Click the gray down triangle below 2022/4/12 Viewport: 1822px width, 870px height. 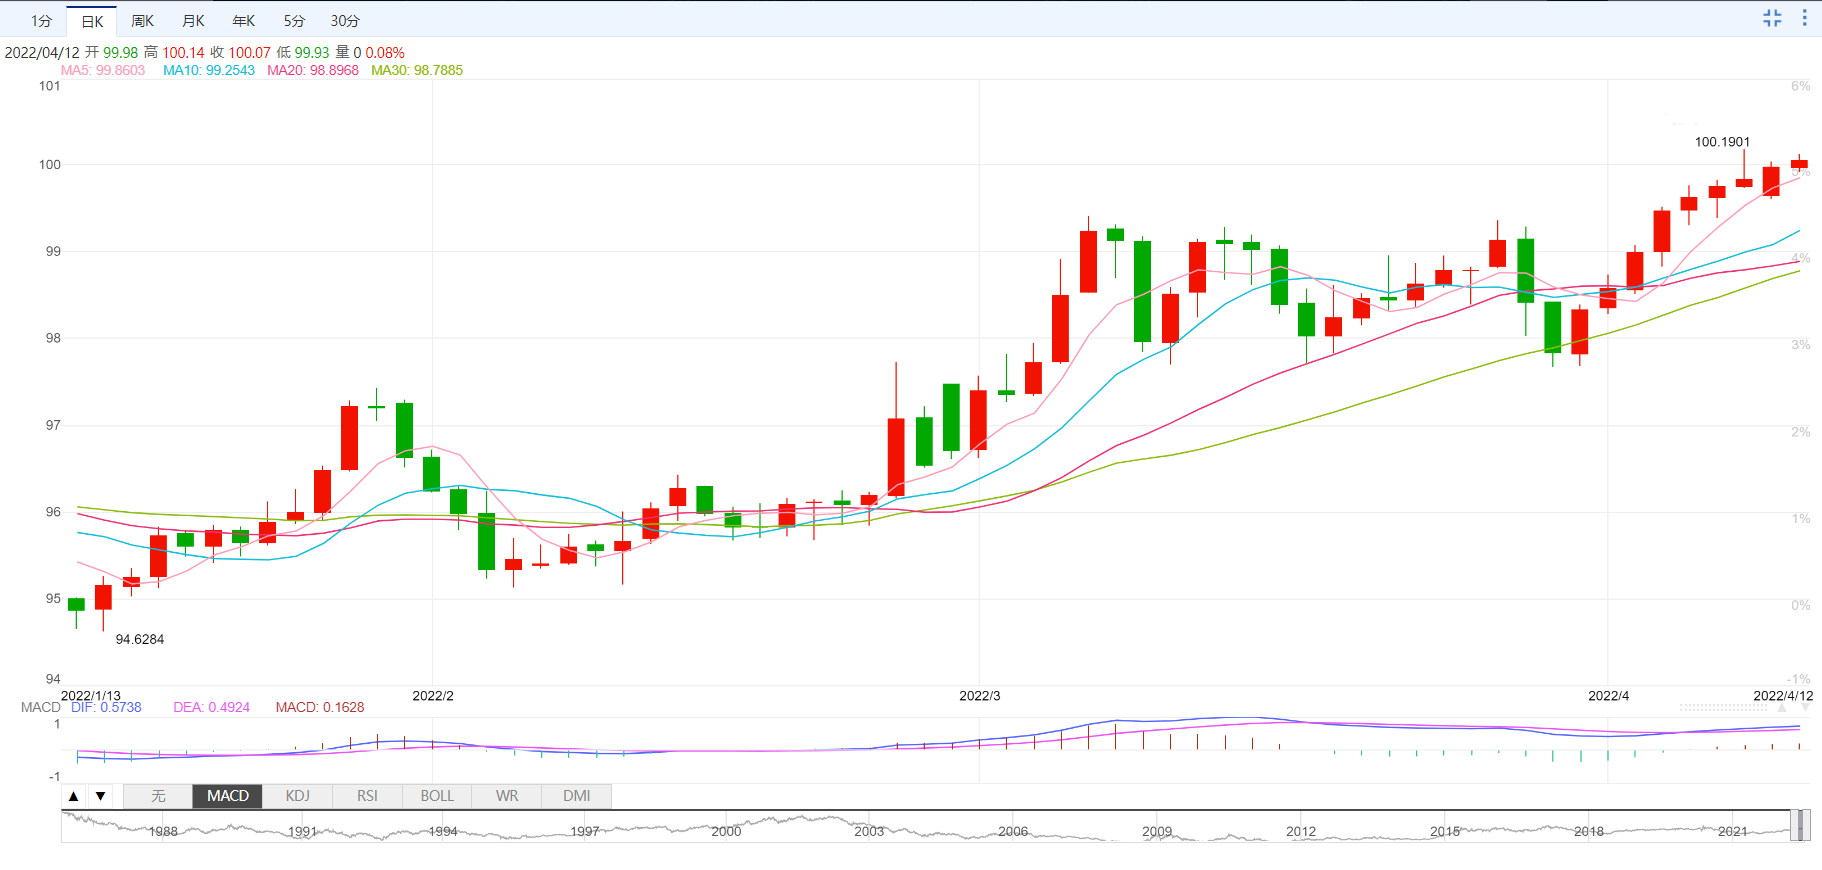point(1805,707)
